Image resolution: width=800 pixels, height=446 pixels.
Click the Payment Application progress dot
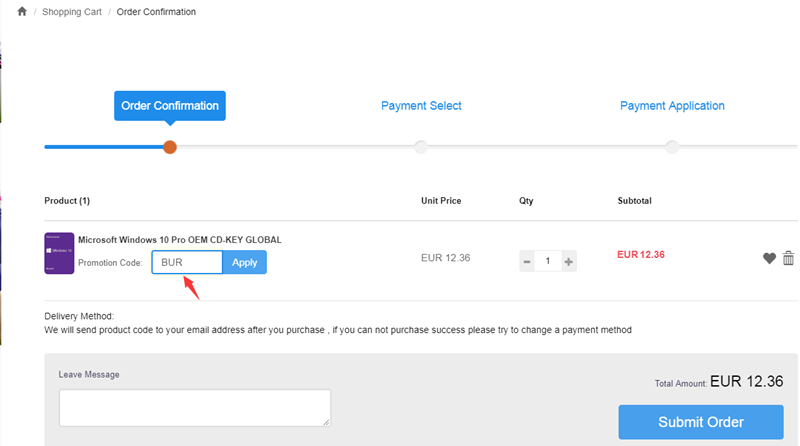(672, 147)
